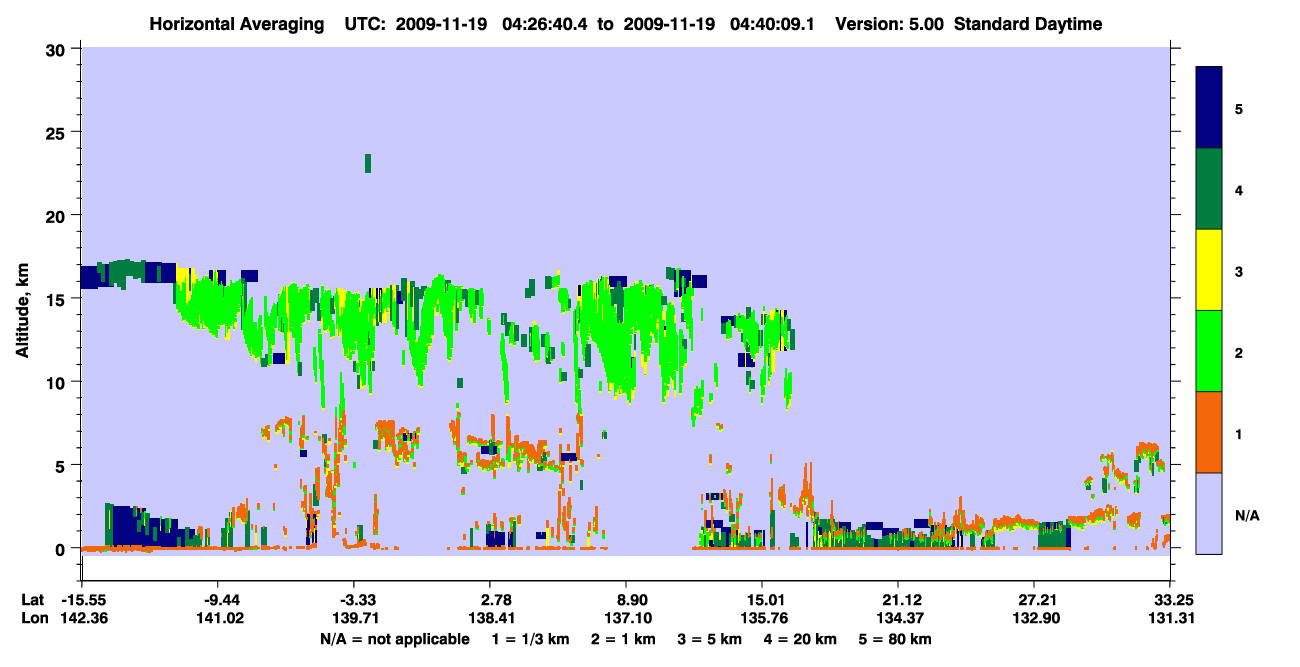Click legend text '3 = 5 km'
Screen dimensions: 1300x667
710,639
